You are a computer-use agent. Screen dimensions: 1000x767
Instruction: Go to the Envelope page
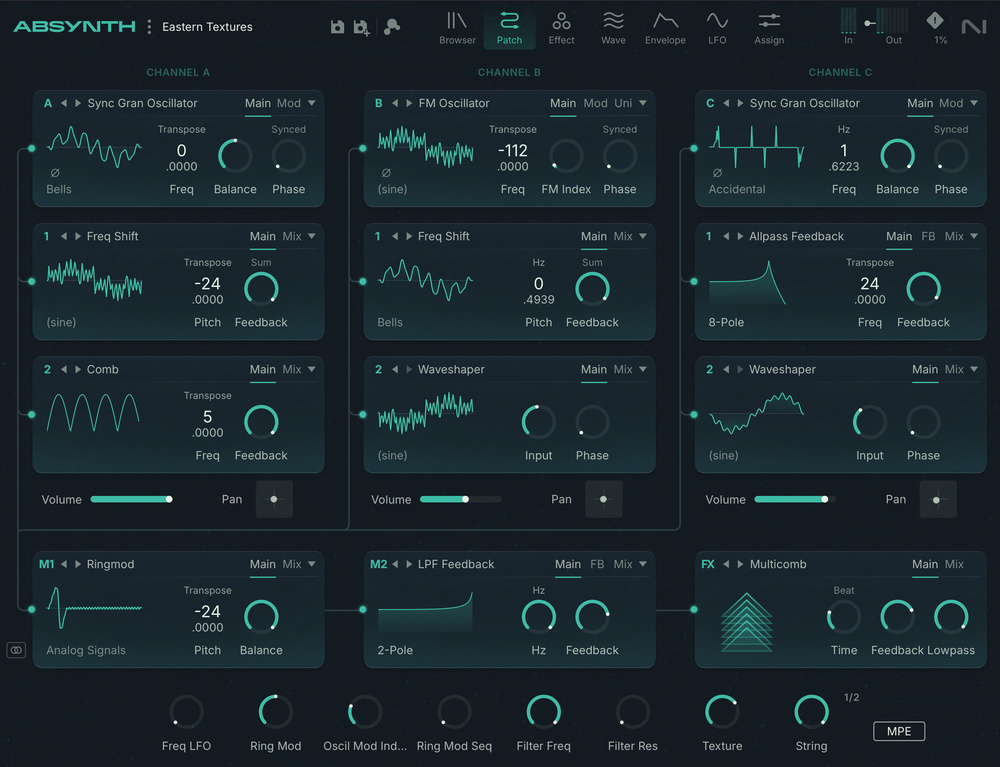(x=665, y=29)
